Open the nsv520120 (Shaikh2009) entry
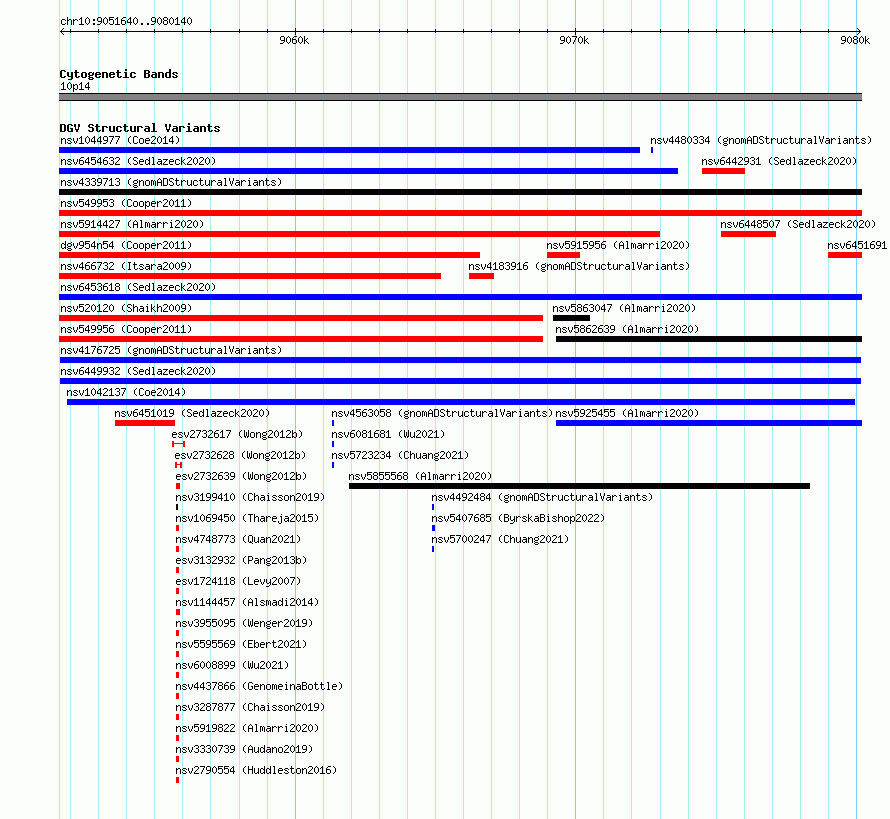890x819 pixels. tap(126, 308)
